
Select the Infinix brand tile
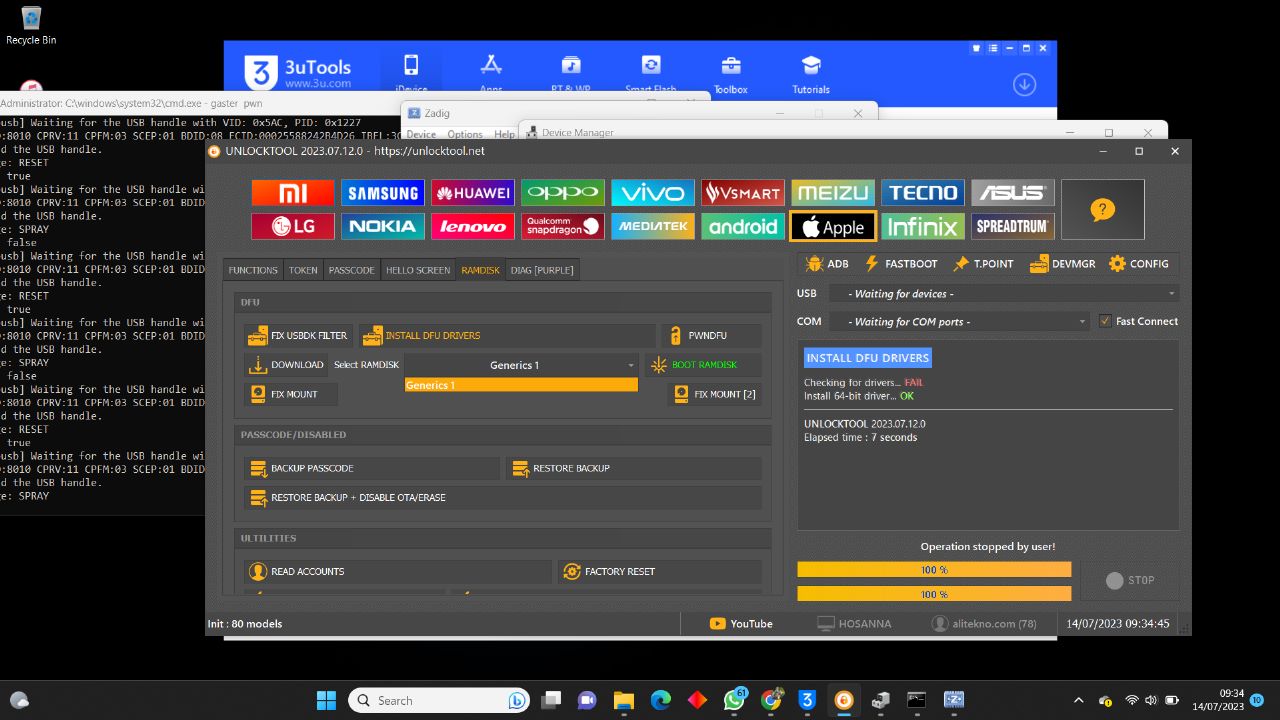click(x=923, y=226)
